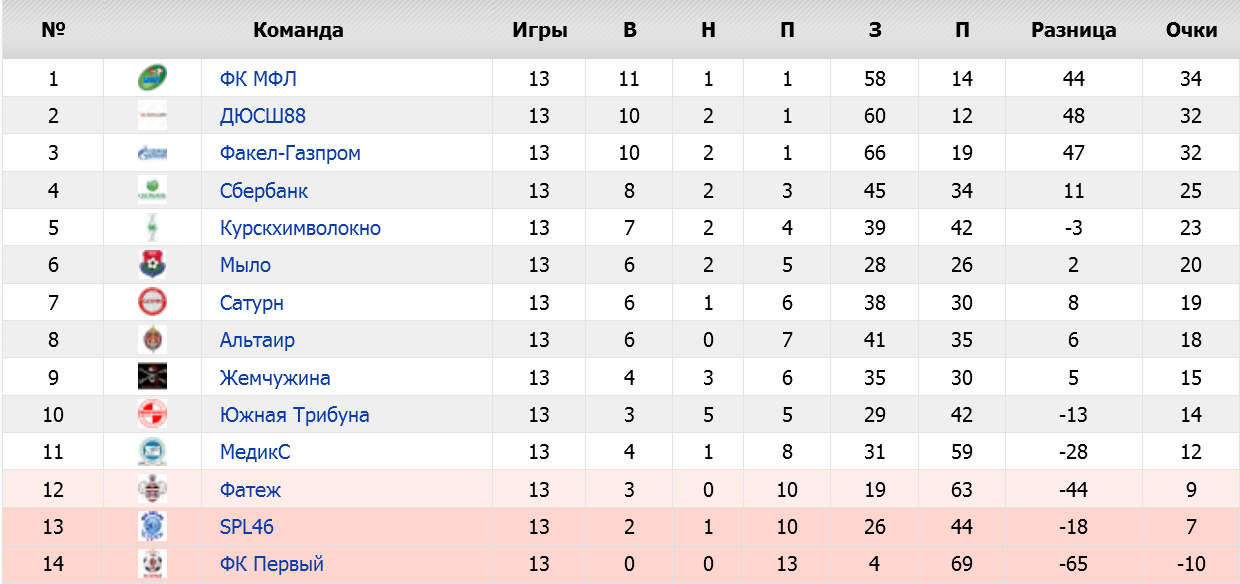Open the ФК Первый team link
1240x584 pixels.
click(272, 564)
